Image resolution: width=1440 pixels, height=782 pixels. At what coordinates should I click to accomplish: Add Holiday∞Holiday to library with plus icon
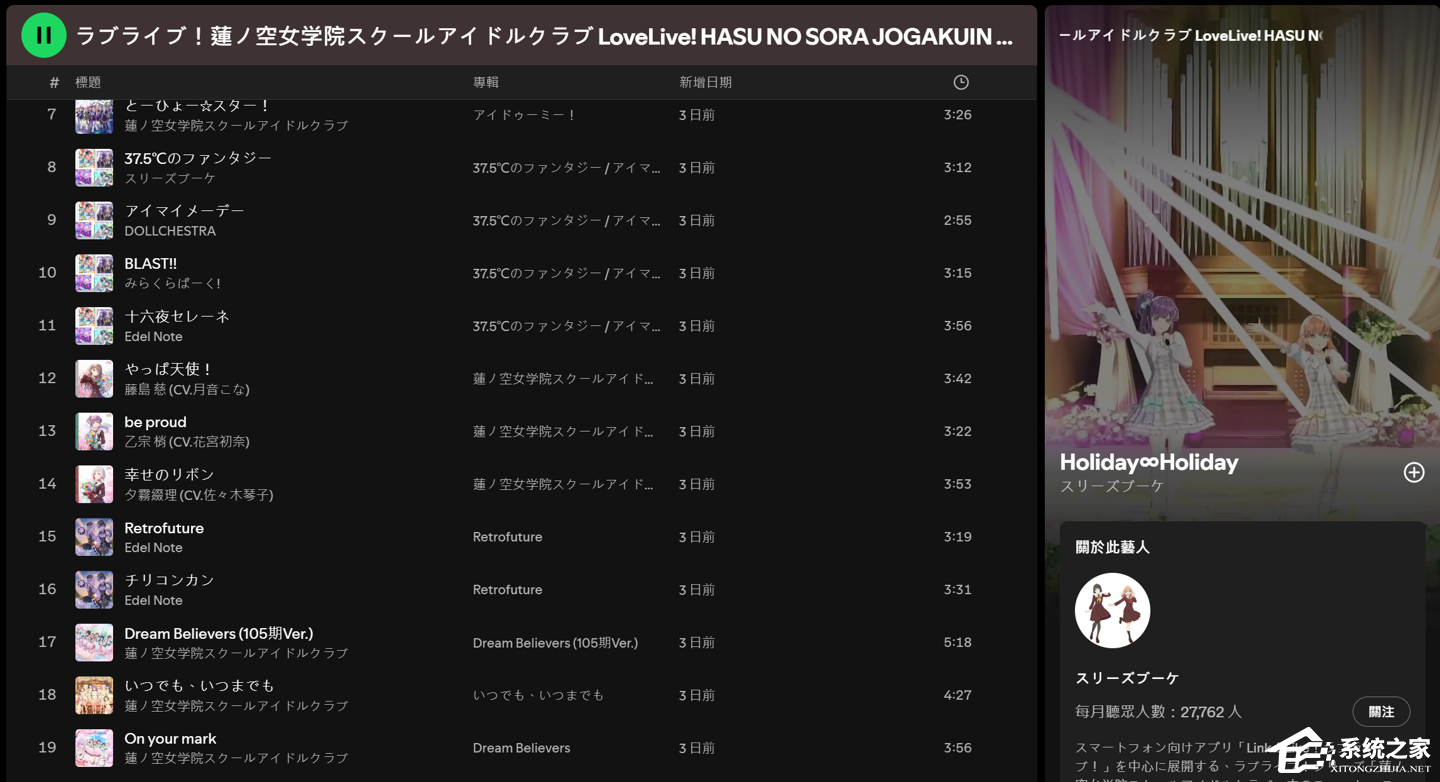tap(1413, 472)
